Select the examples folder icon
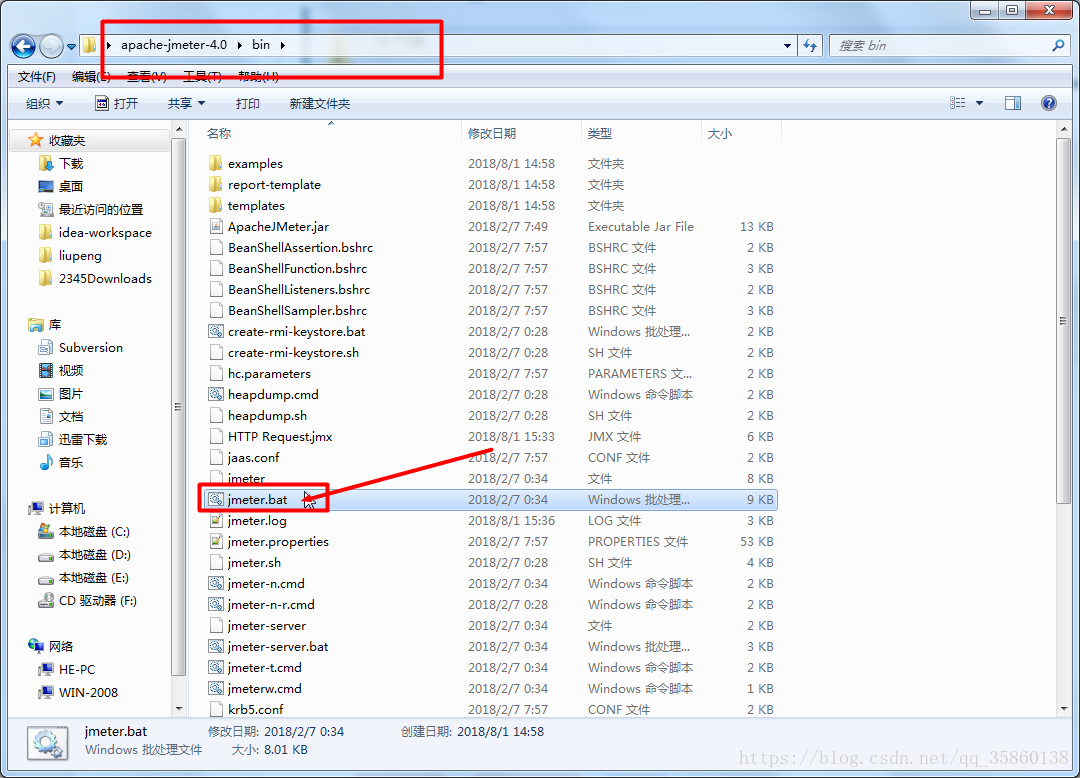This screenshot has height=778, width=1080. (216, 163)
